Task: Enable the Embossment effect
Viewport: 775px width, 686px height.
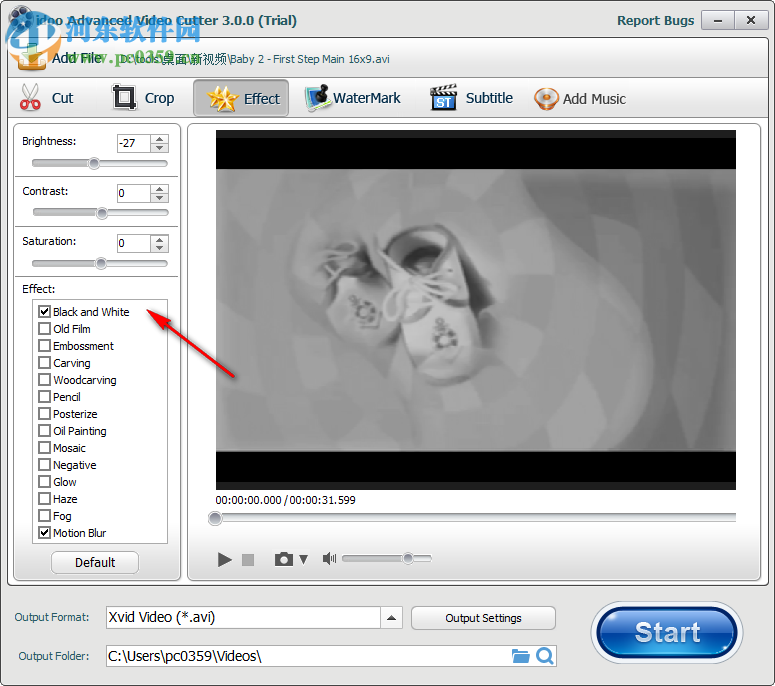Action: 44,345
